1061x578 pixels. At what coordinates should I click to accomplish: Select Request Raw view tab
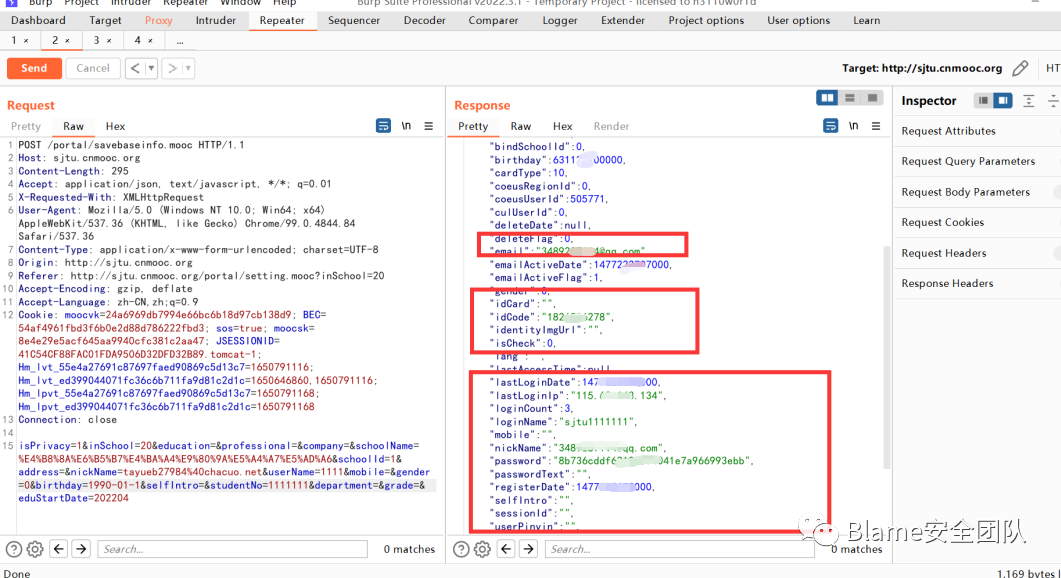[73, 127]
